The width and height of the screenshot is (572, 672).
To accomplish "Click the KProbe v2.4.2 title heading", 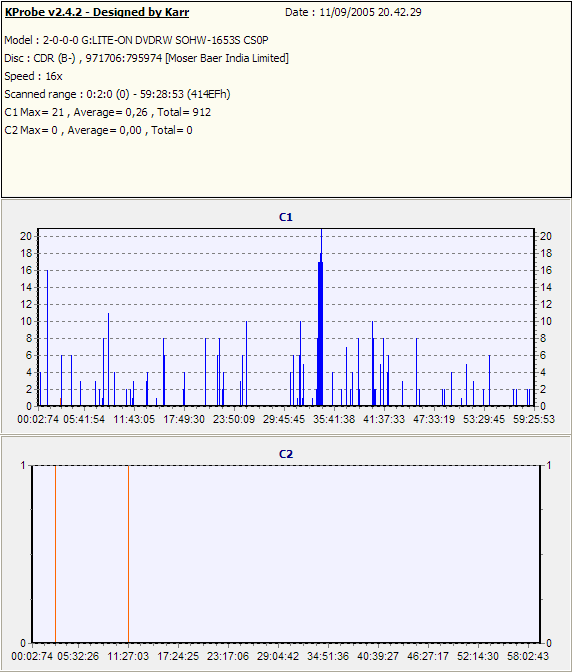I will coord(97,12).
